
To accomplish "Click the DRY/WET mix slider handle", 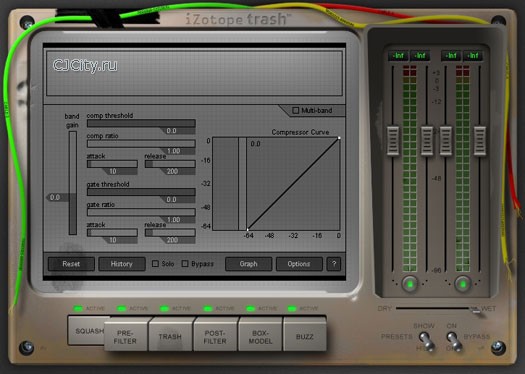I will pyautogui.click(x=474, y=309).
